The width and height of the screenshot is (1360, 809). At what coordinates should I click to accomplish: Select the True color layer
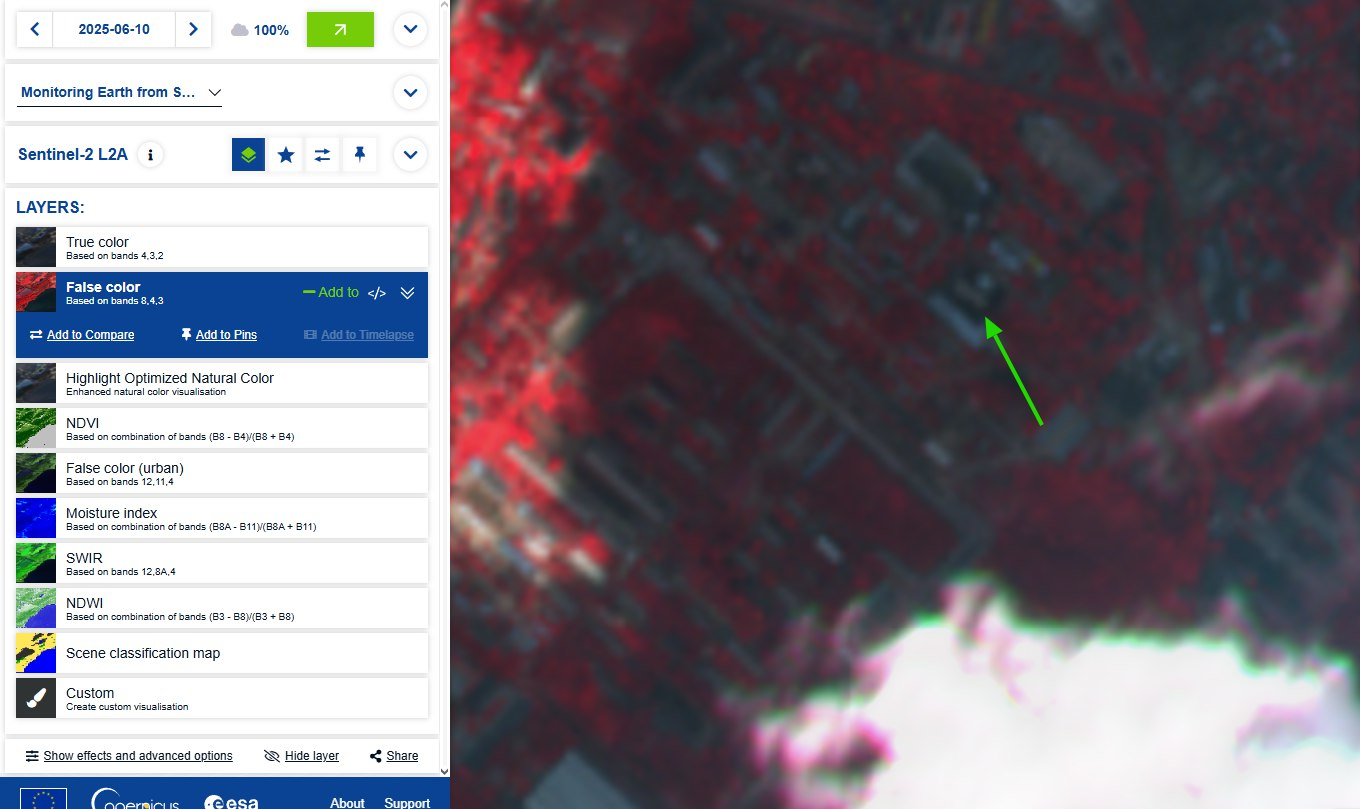tap(220, 247)
